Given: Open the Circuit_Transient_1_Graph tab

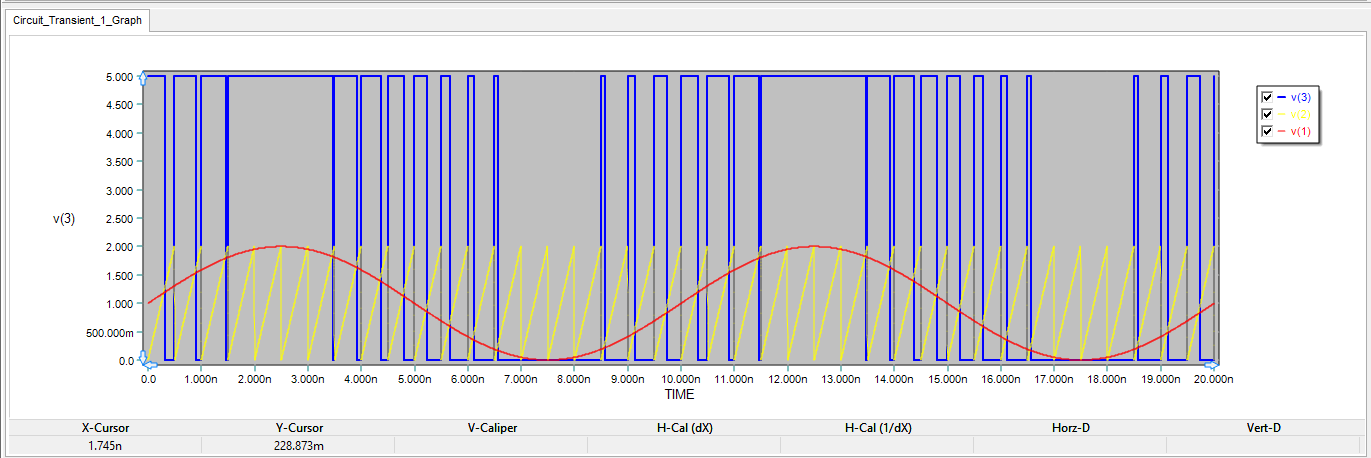Looking at the screenshot, I should click(x=77, y=20).
